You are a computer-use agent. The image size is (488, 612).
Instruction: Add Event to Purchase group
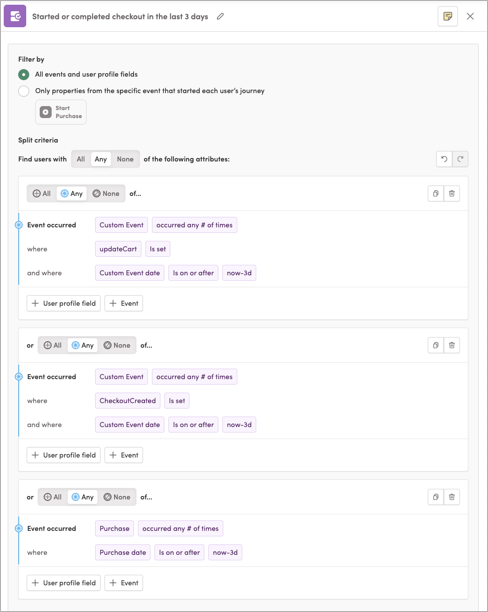124,583
